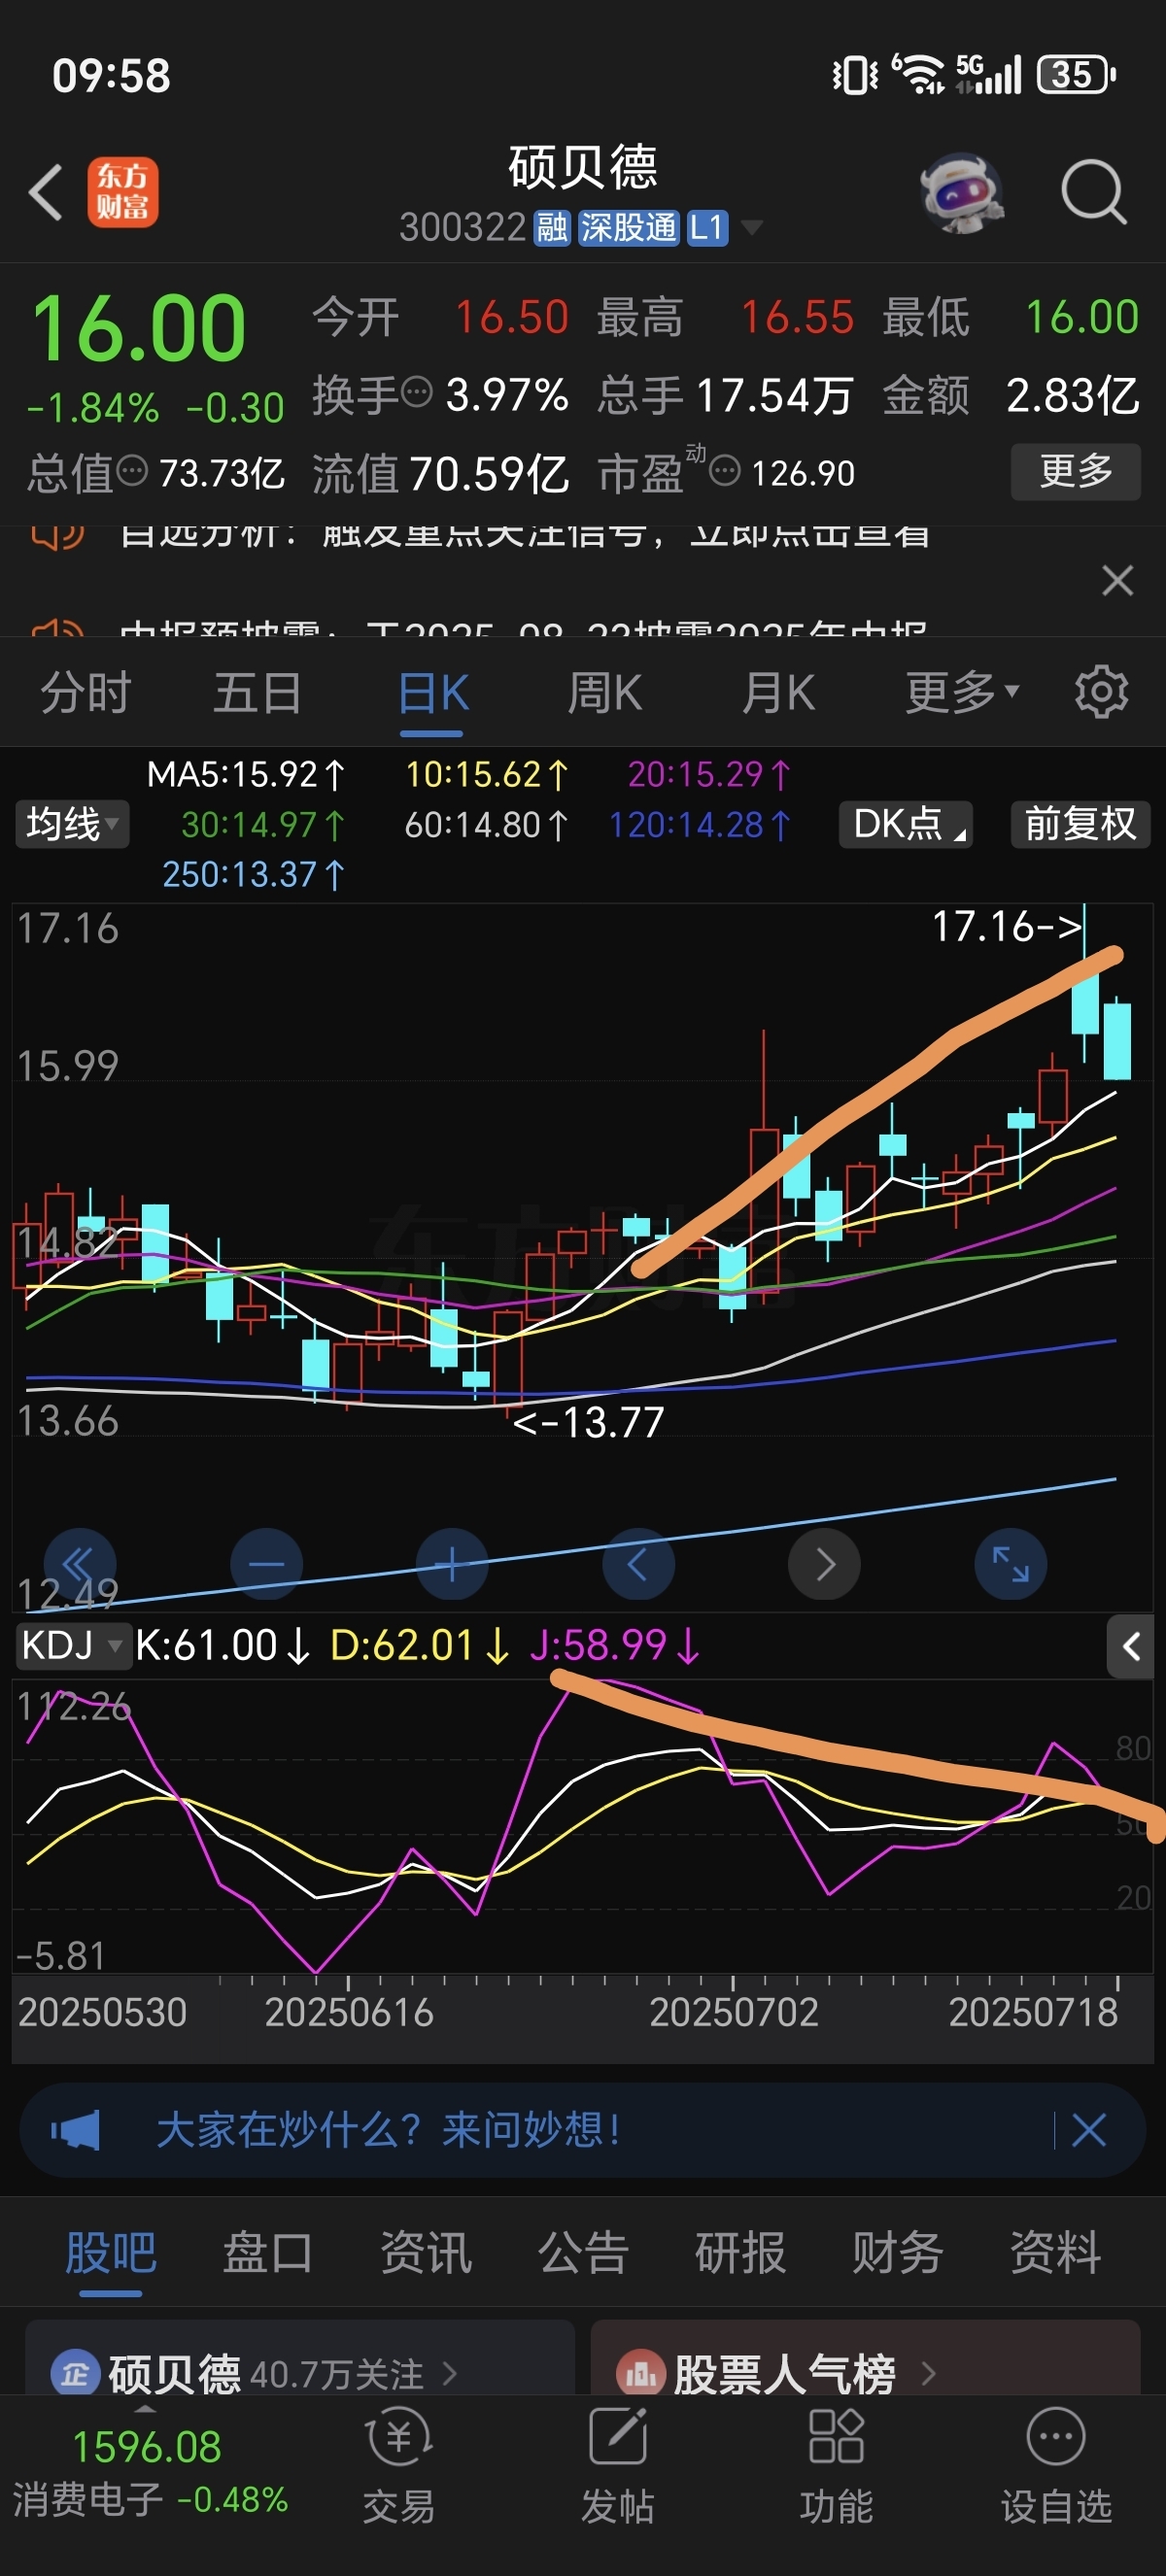Tap the turnover rate info icon

click(x=417, y=391)
